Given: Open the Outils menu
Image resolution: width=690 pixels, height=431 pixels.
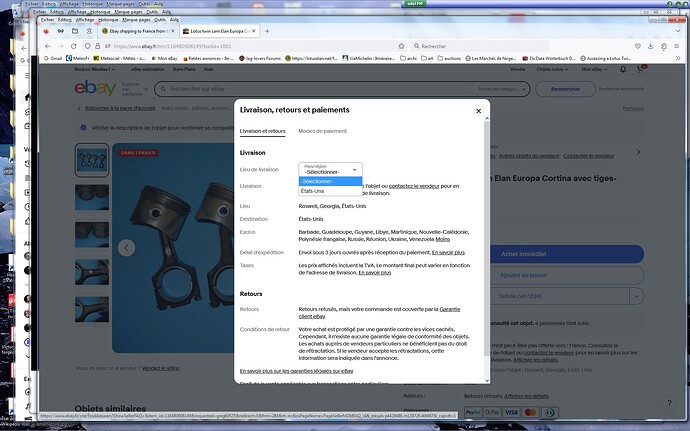Looking at the screenshot, I should (x=160, y=20).
